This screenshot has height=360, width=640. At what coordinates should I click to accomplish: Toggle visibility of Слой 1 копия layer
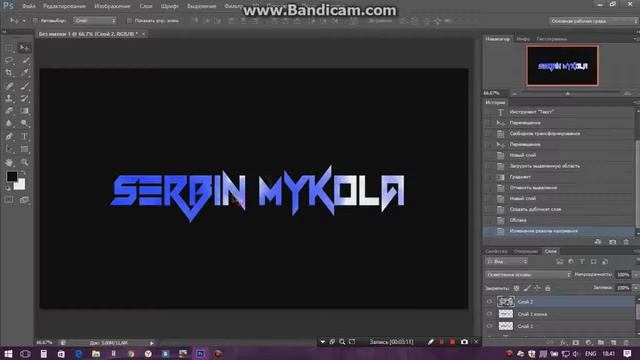pos(489,314)
